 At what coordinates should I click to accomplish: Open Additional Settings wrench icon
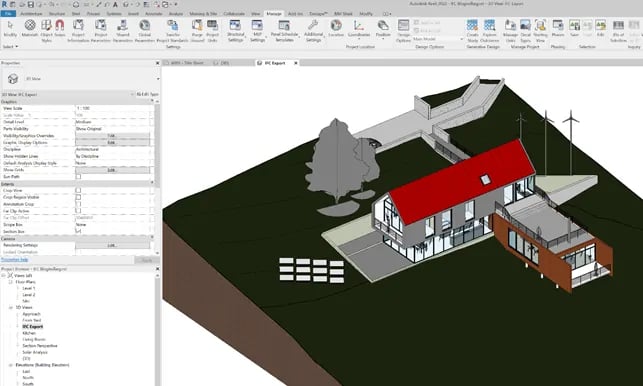pyautogui.click(x=313, y=31)
